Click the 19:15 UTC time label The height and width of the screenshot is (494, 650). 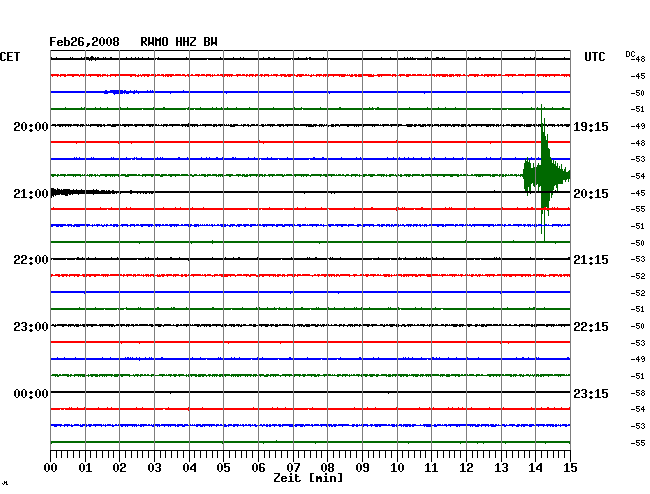(x=591, y=126)
